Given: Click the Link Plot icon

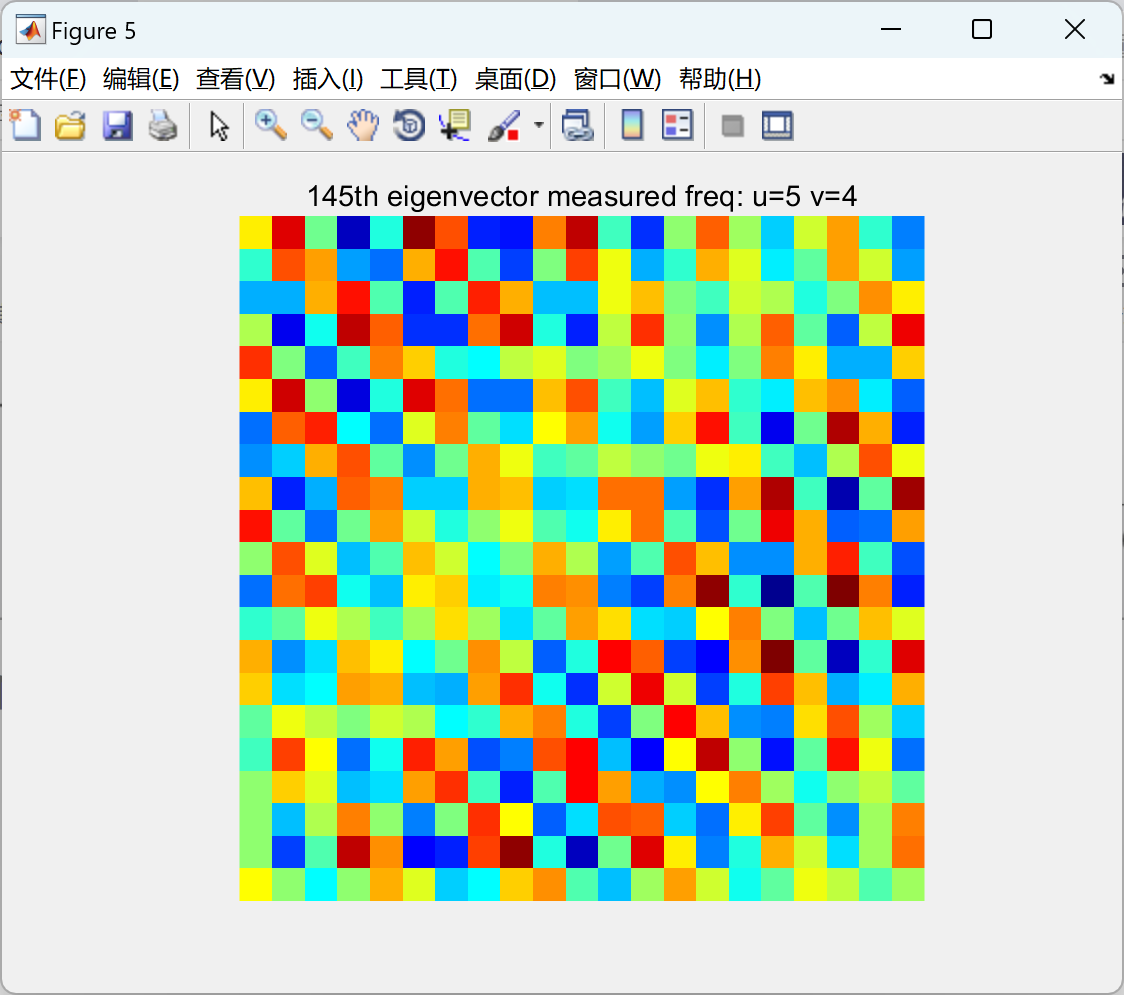Looking at the screenshot, I should (x=578, y=125).
